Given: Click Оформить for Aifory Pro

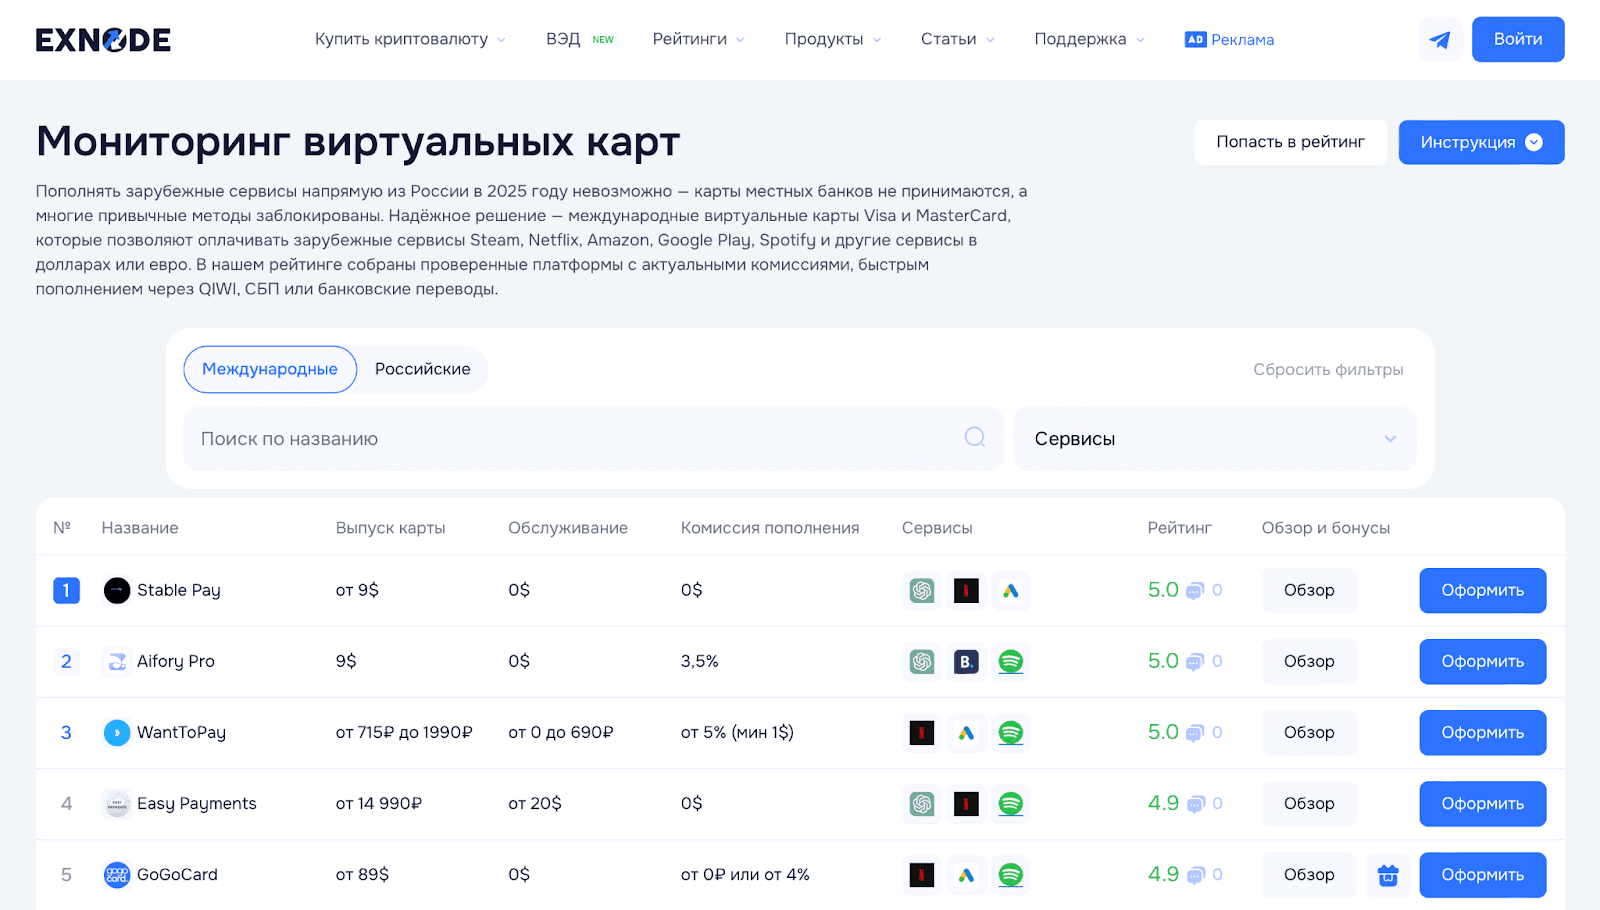Looking at the screenshot, I should click(x=1482, y=662).
